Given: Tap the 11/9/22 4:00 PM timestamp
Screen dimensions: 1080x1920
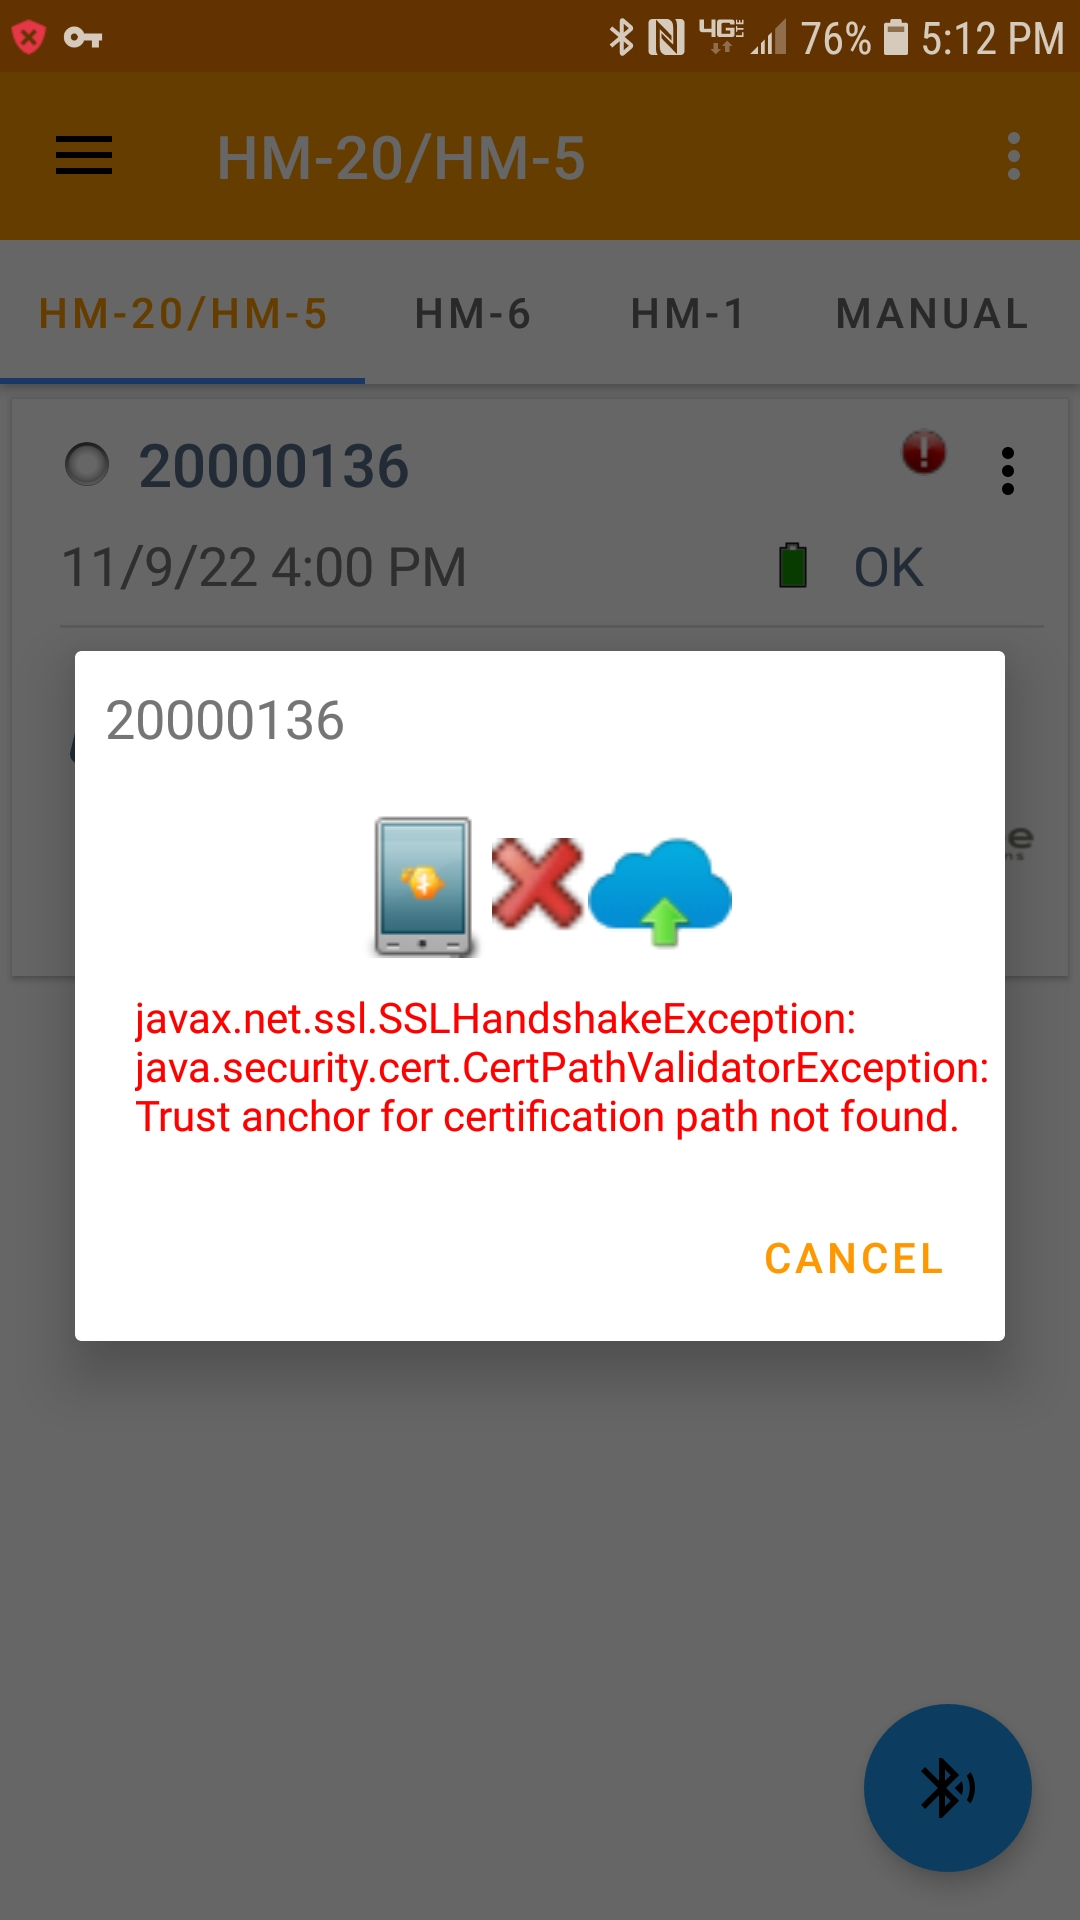Looking at the screenshot, I should coord(264,568).
